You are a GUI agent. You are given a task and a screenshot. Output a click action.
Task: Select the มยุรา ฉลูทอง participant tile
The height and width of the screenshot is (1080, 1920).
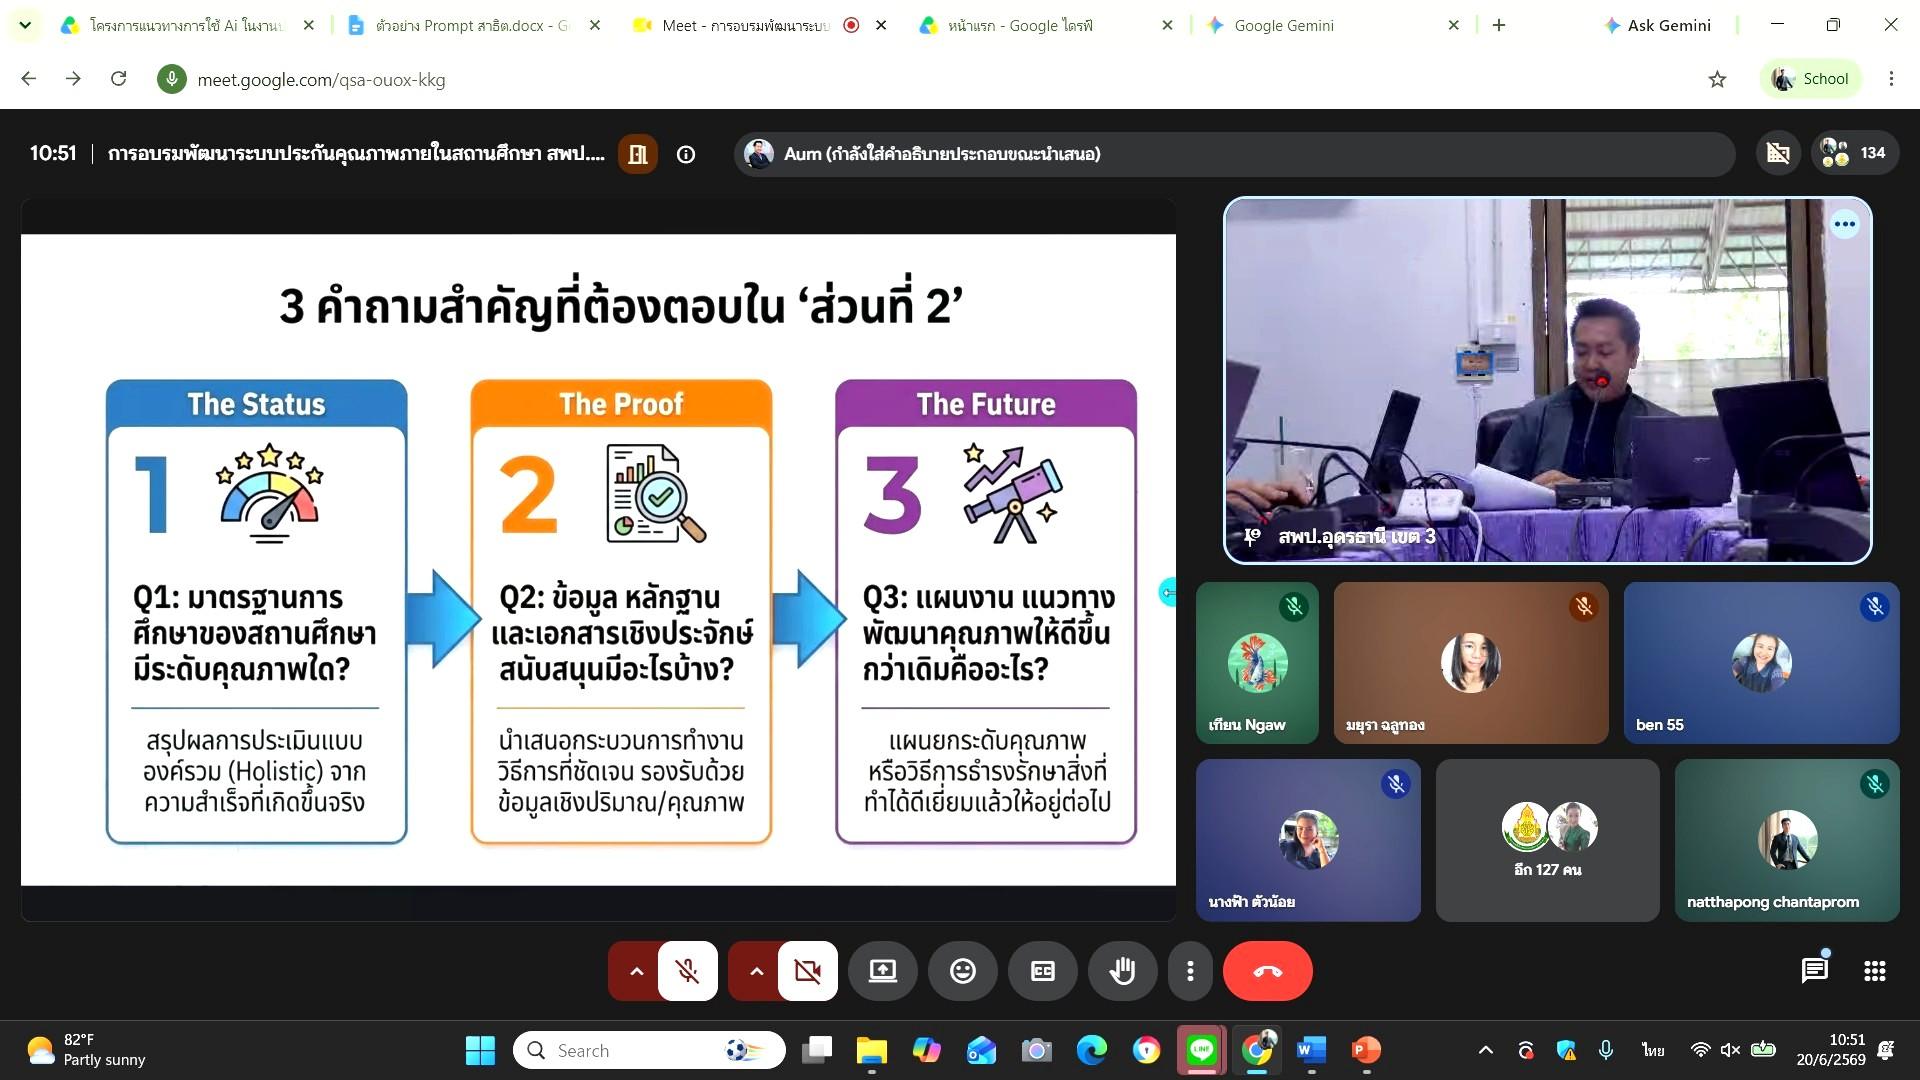(1471, 663)
